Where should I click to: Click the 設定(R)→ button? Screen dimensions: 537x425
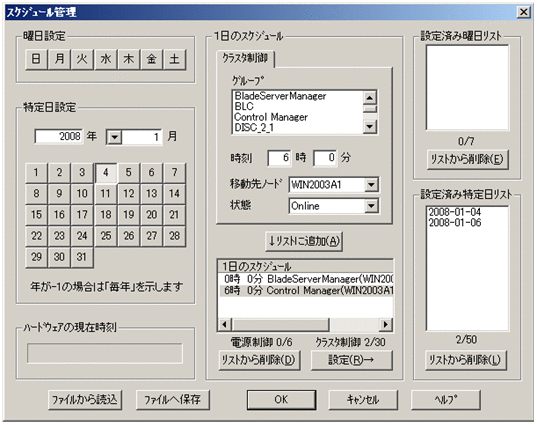tap(351, 360)
